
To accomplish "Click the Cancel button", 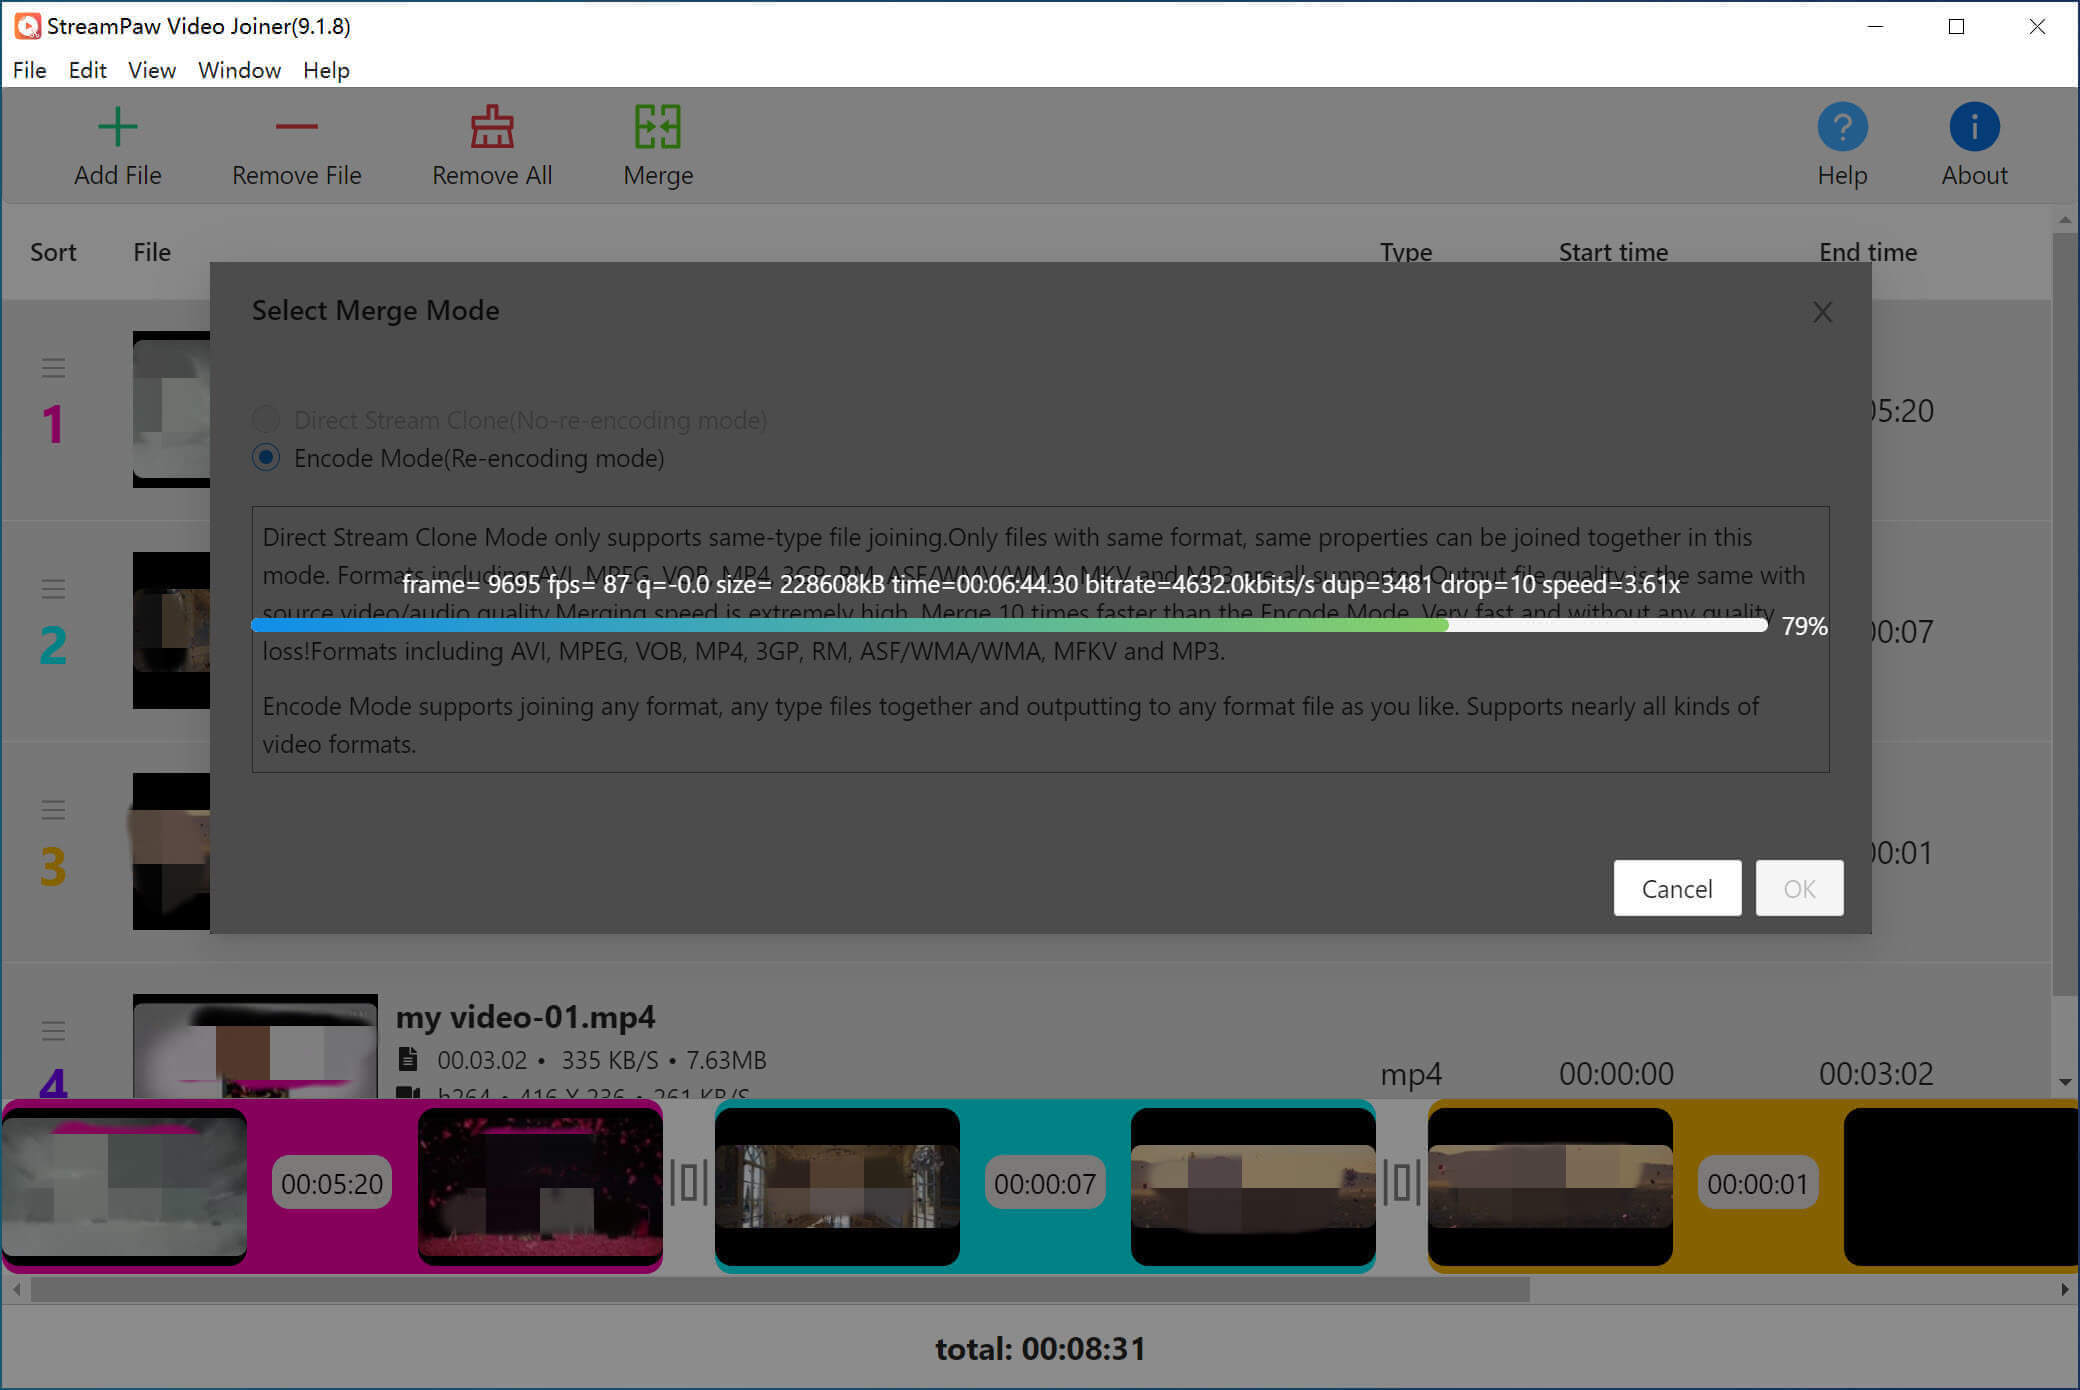I will pyautogui.click(x=1677, y=887).
